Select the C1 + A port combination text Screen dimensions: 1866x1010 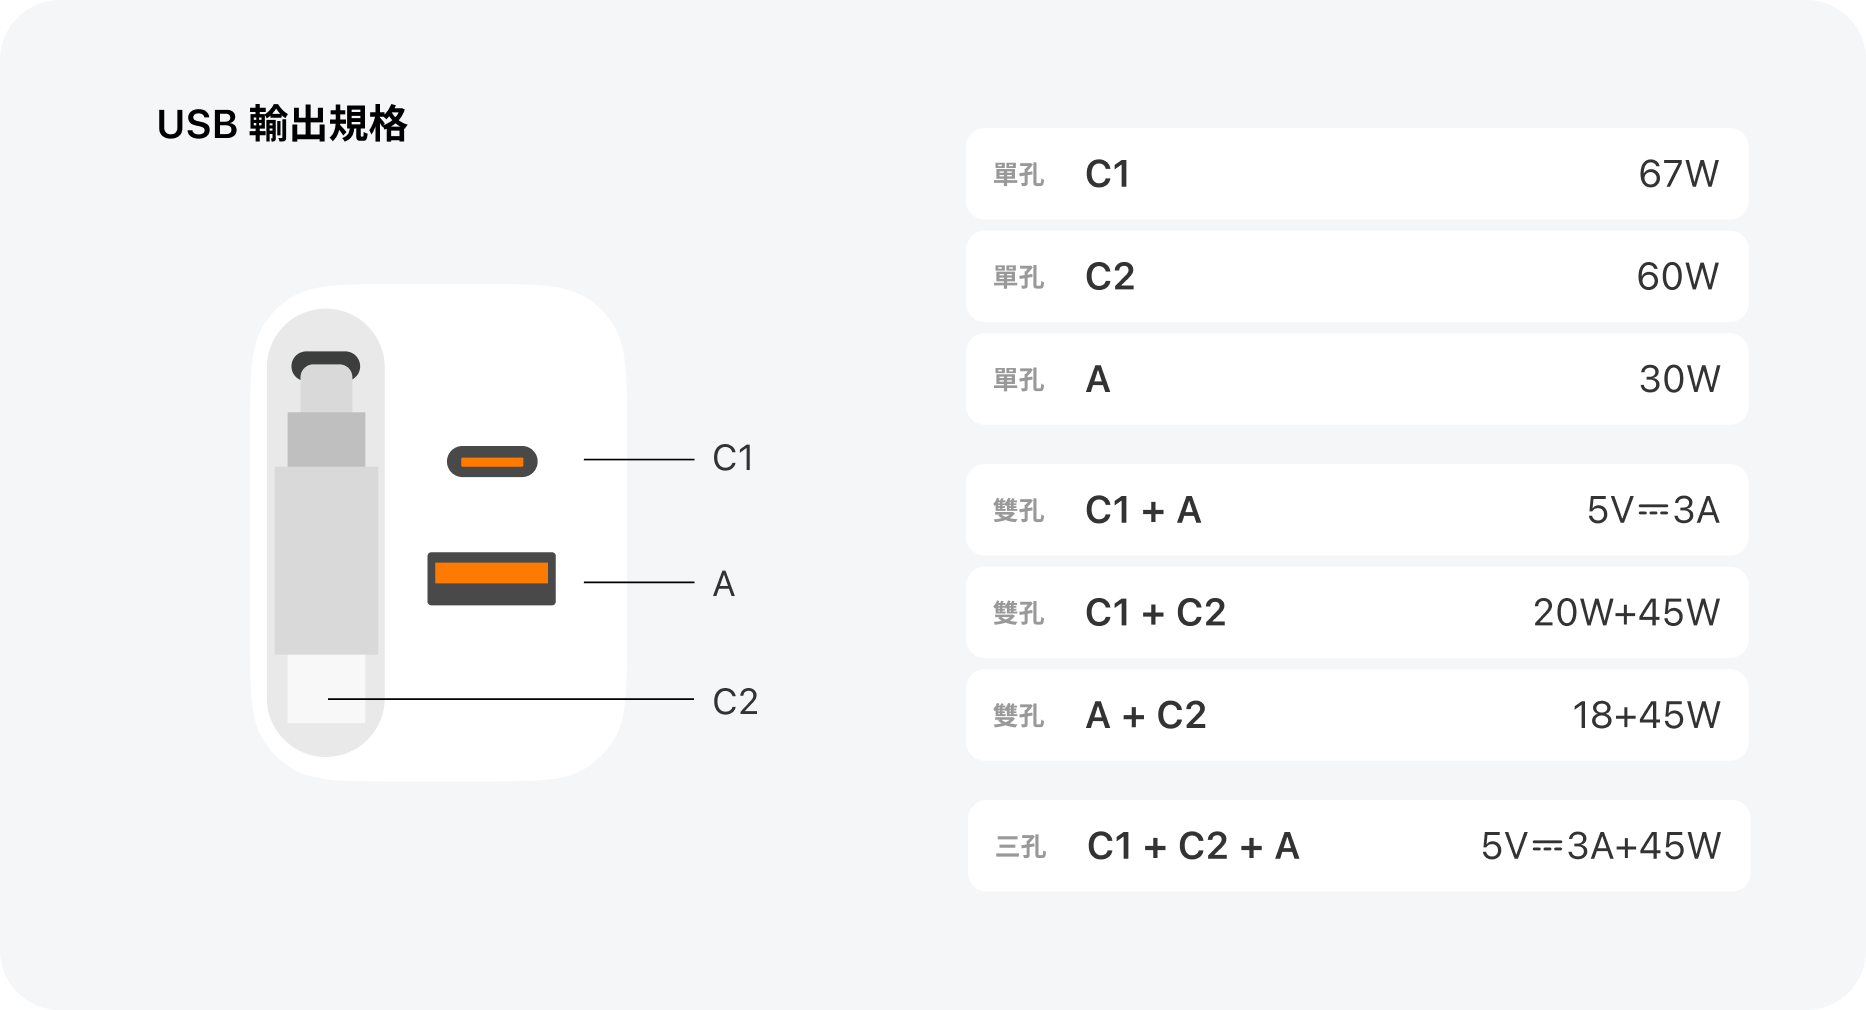click(x=1143, y=511)
